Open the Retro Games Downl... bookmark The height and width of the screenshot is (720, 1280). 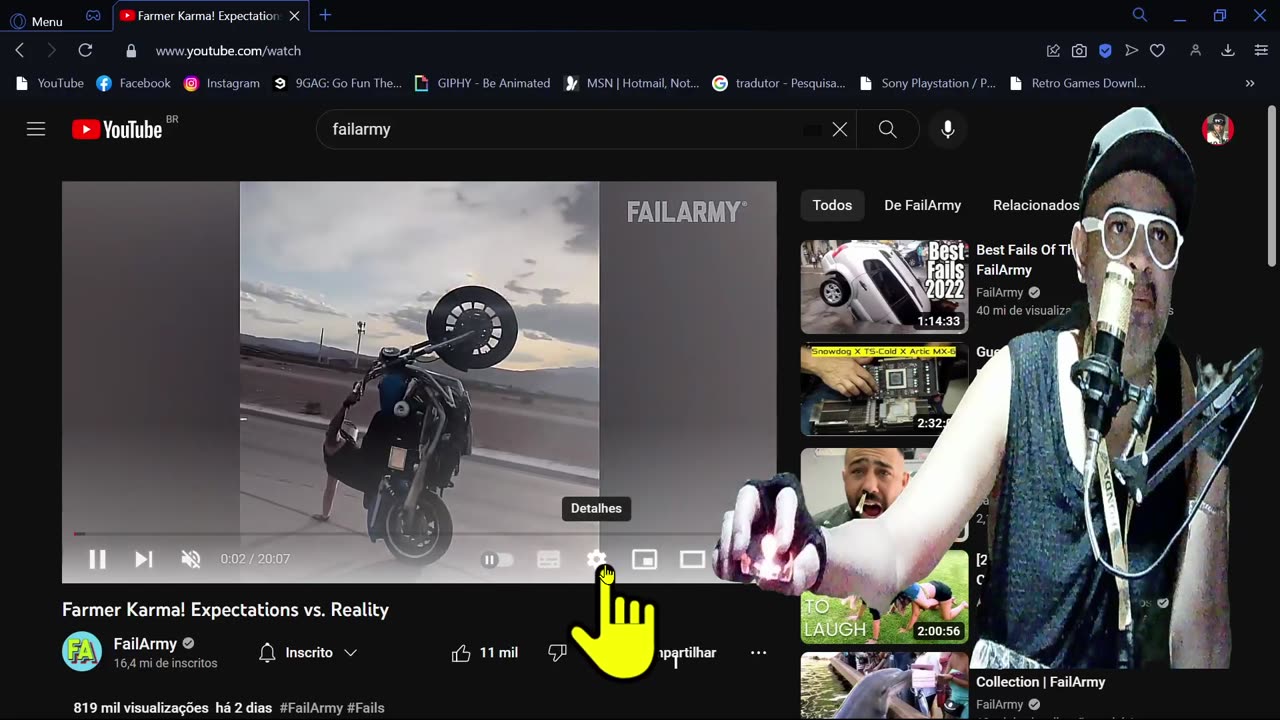[1078, 83]
